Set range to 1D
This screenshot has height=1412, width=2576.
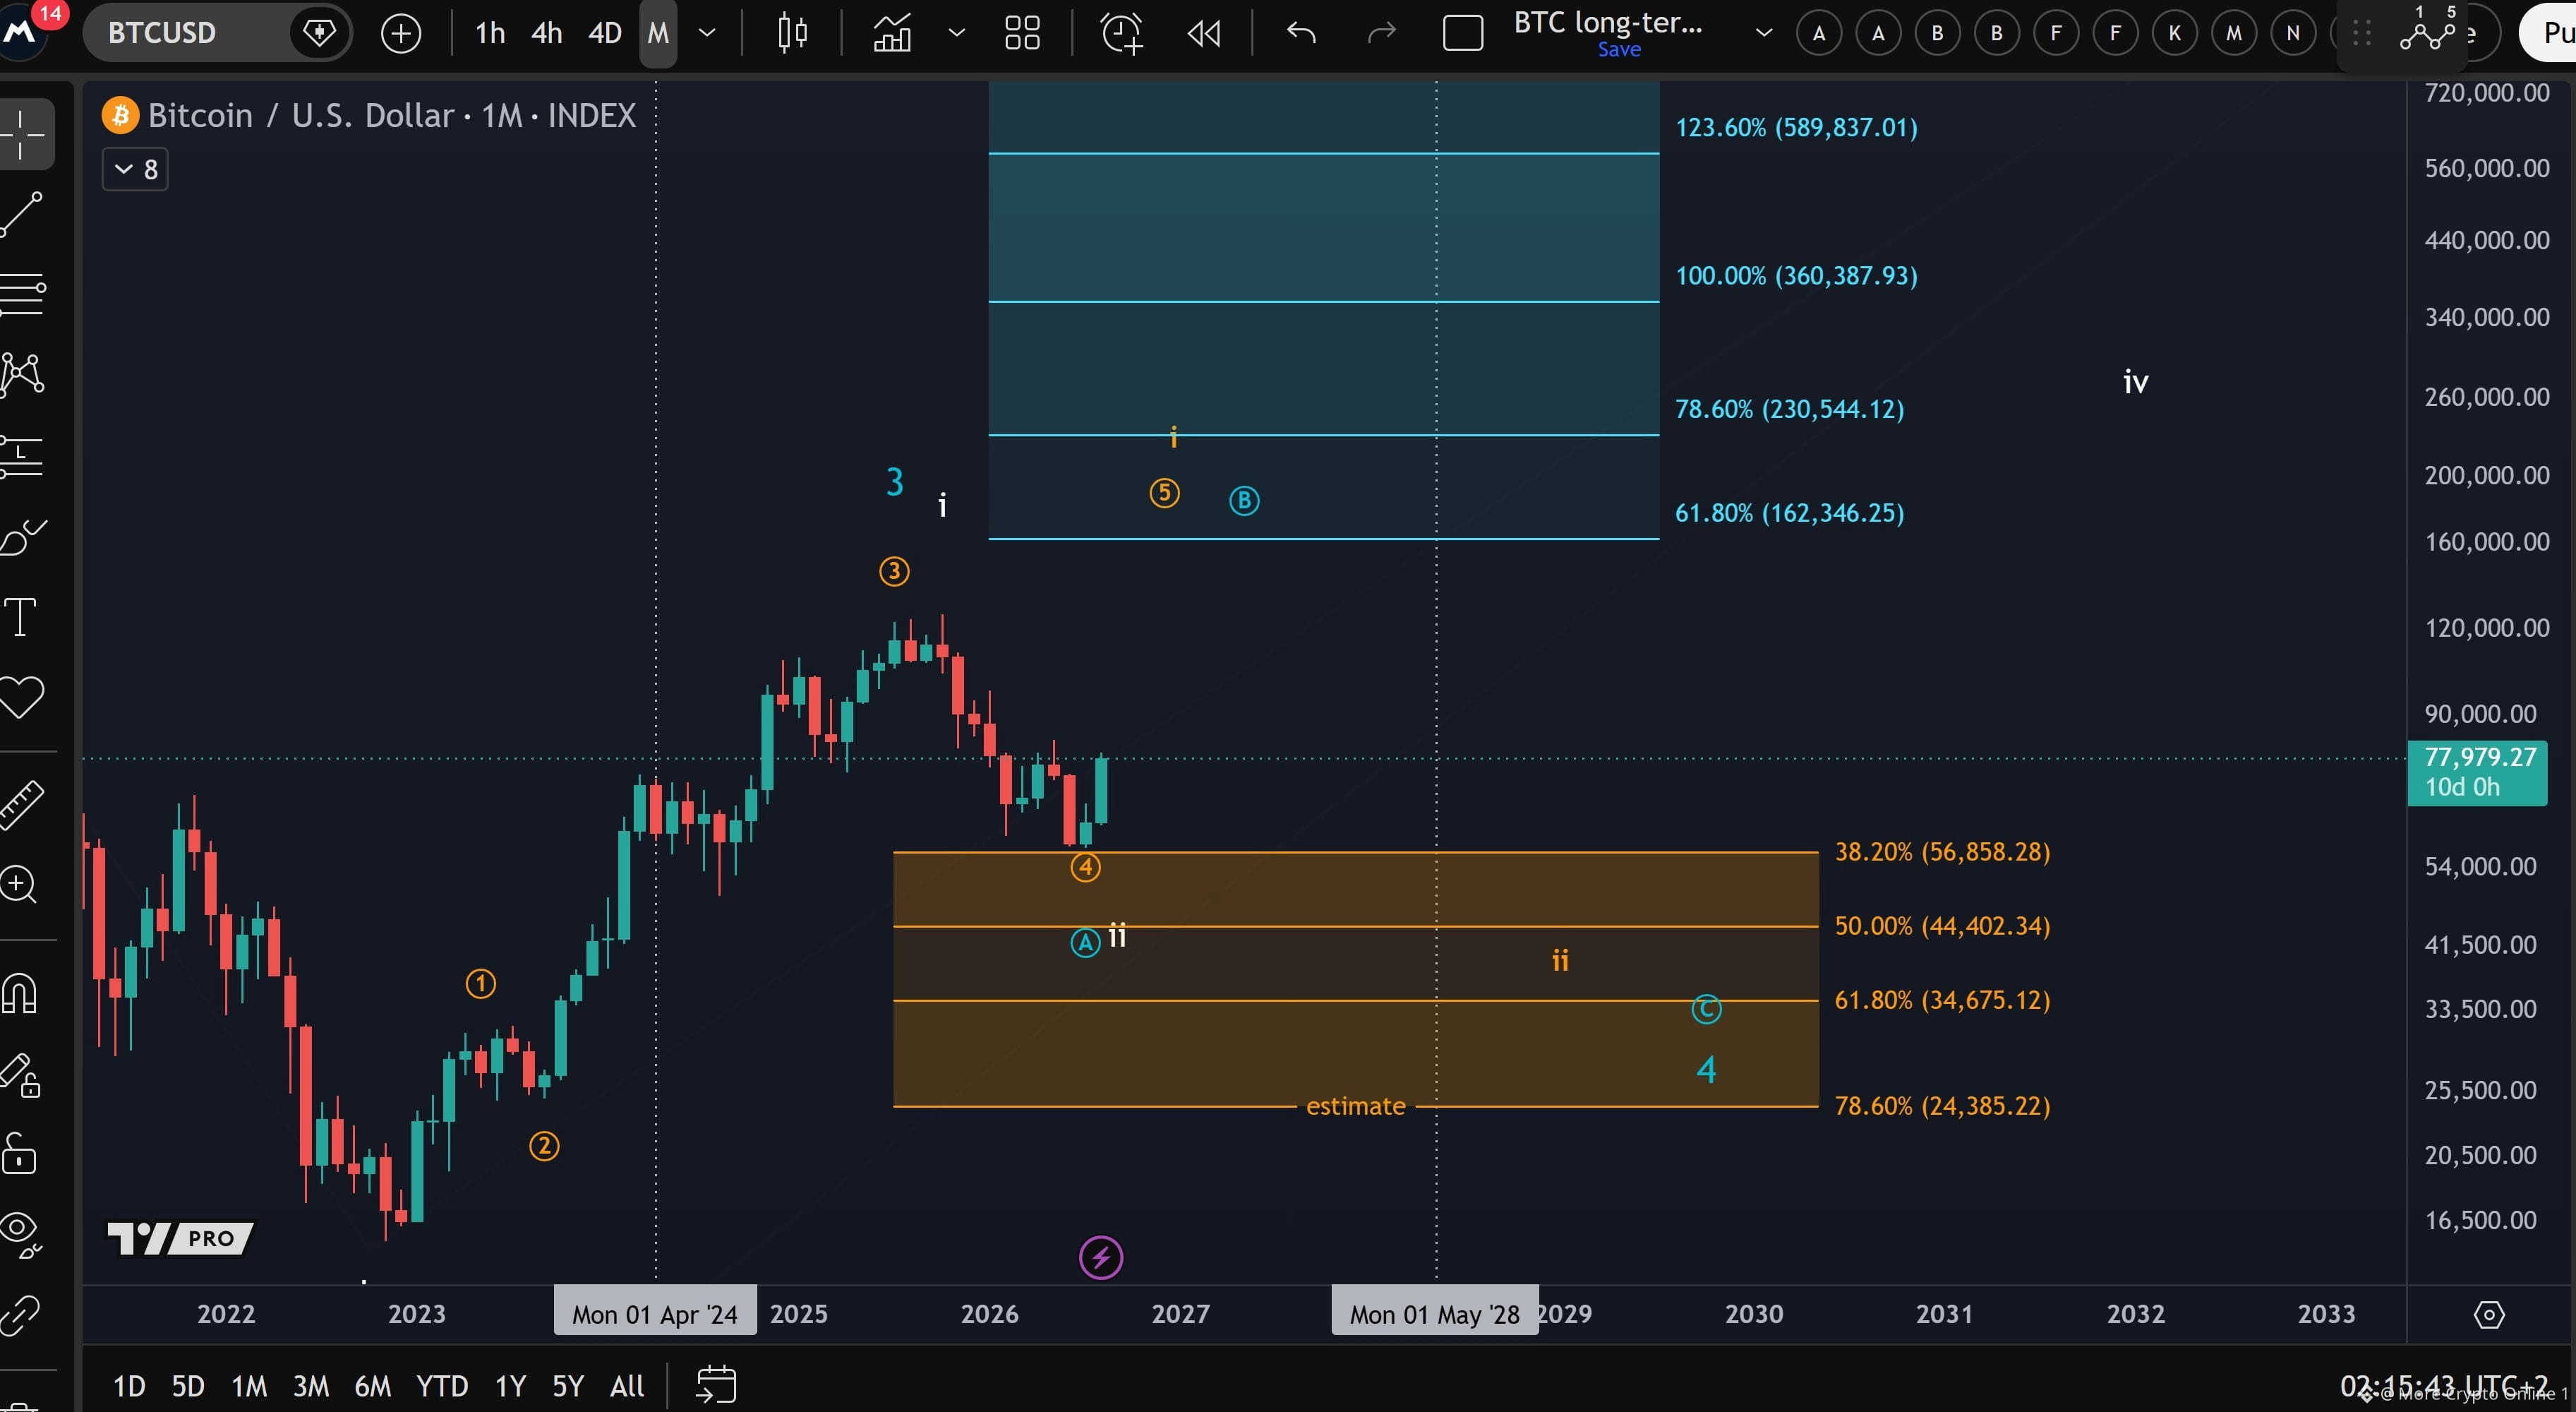129,1386
